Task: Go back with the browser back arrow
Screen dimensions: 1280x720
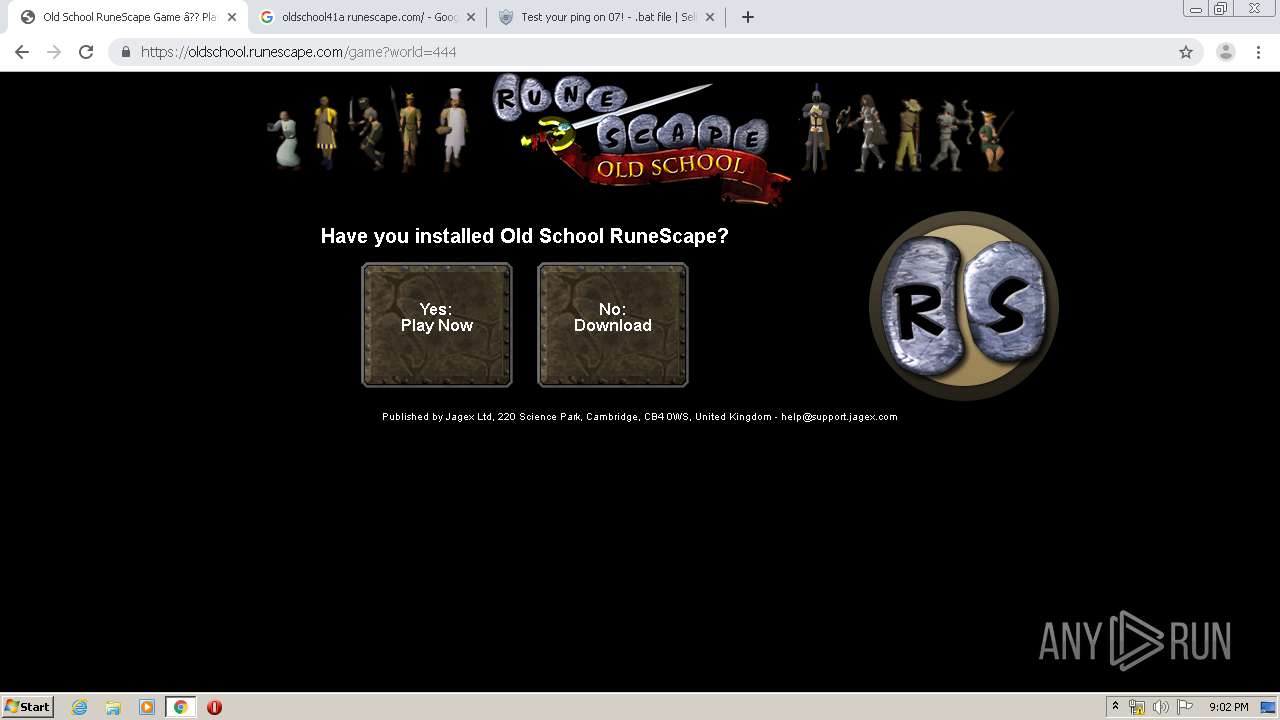Action: coord(22,52)
